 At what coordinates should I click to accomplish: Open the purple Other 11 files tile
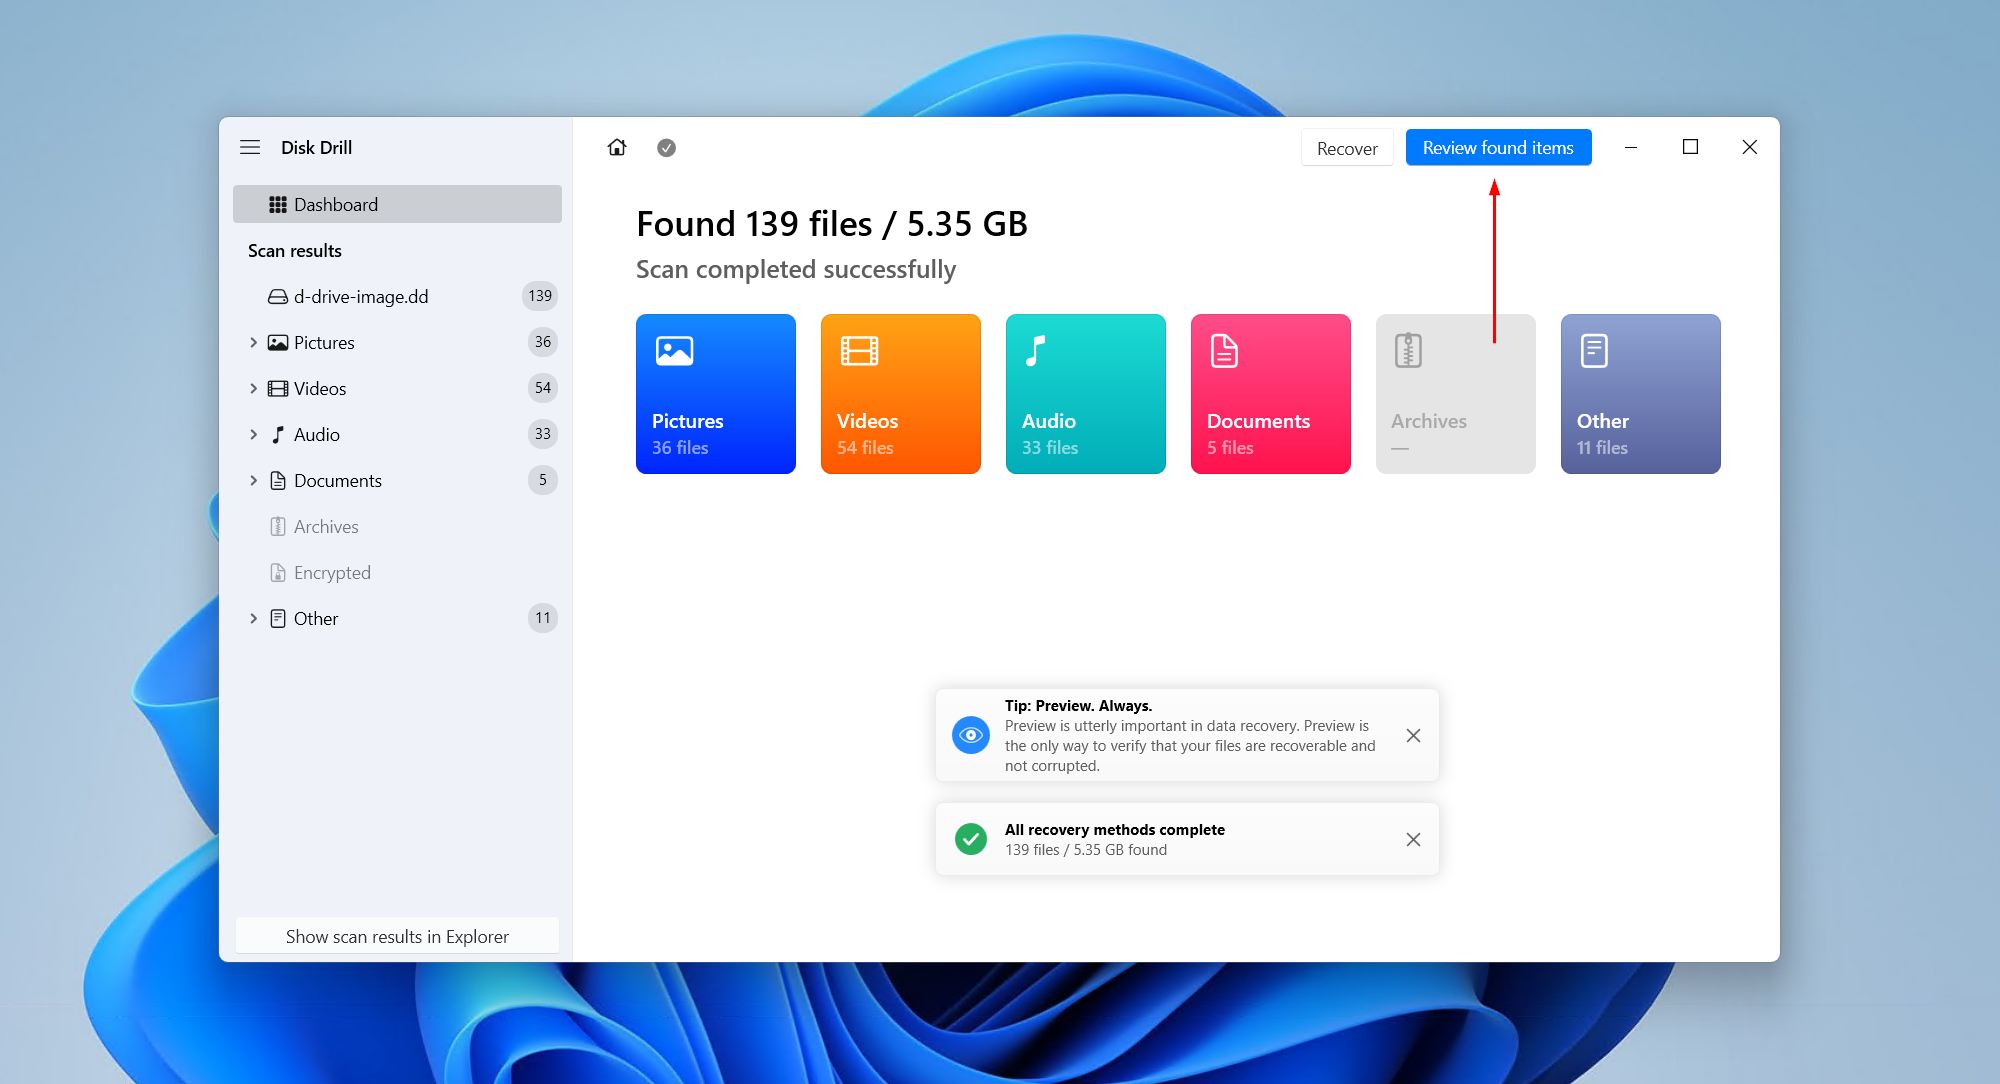coord(1641,394)
